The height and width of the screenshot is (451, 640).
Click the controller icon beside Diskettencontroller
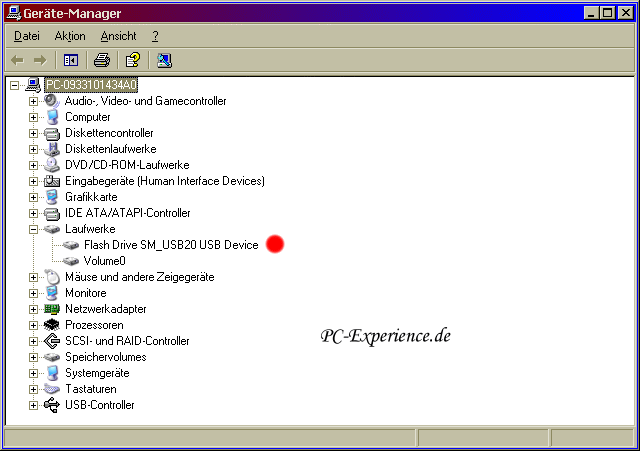pos(52,133)
